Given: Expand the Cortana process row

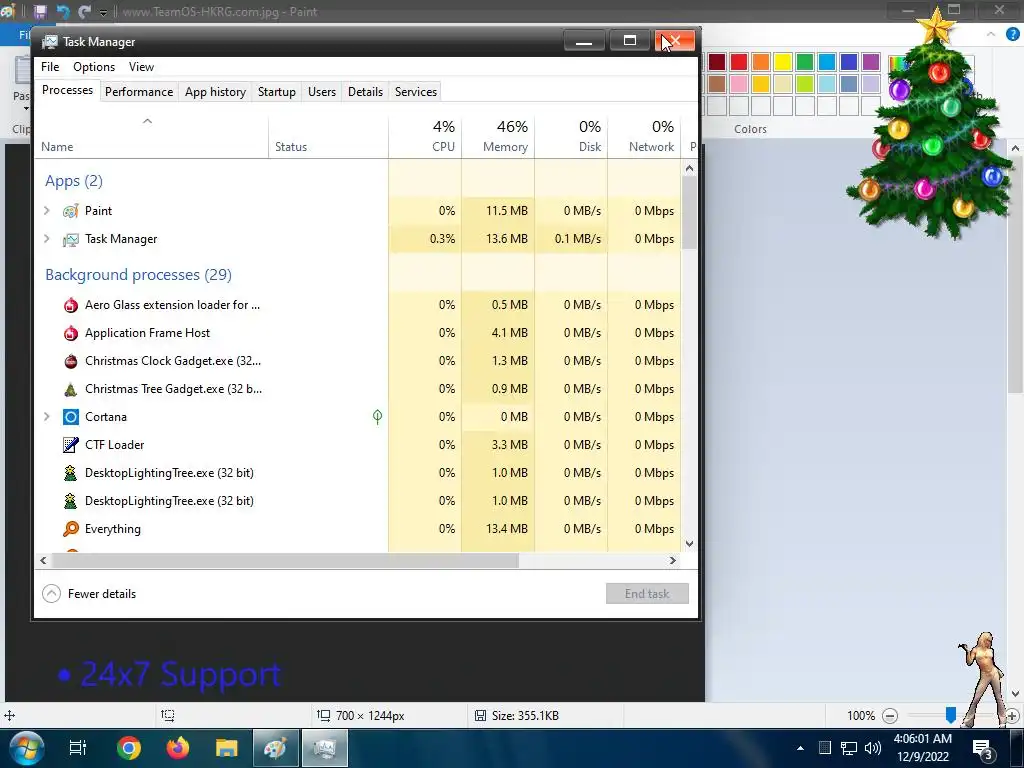Looking at the screenshot, I should pyautogui.click(x=46, y=416).
